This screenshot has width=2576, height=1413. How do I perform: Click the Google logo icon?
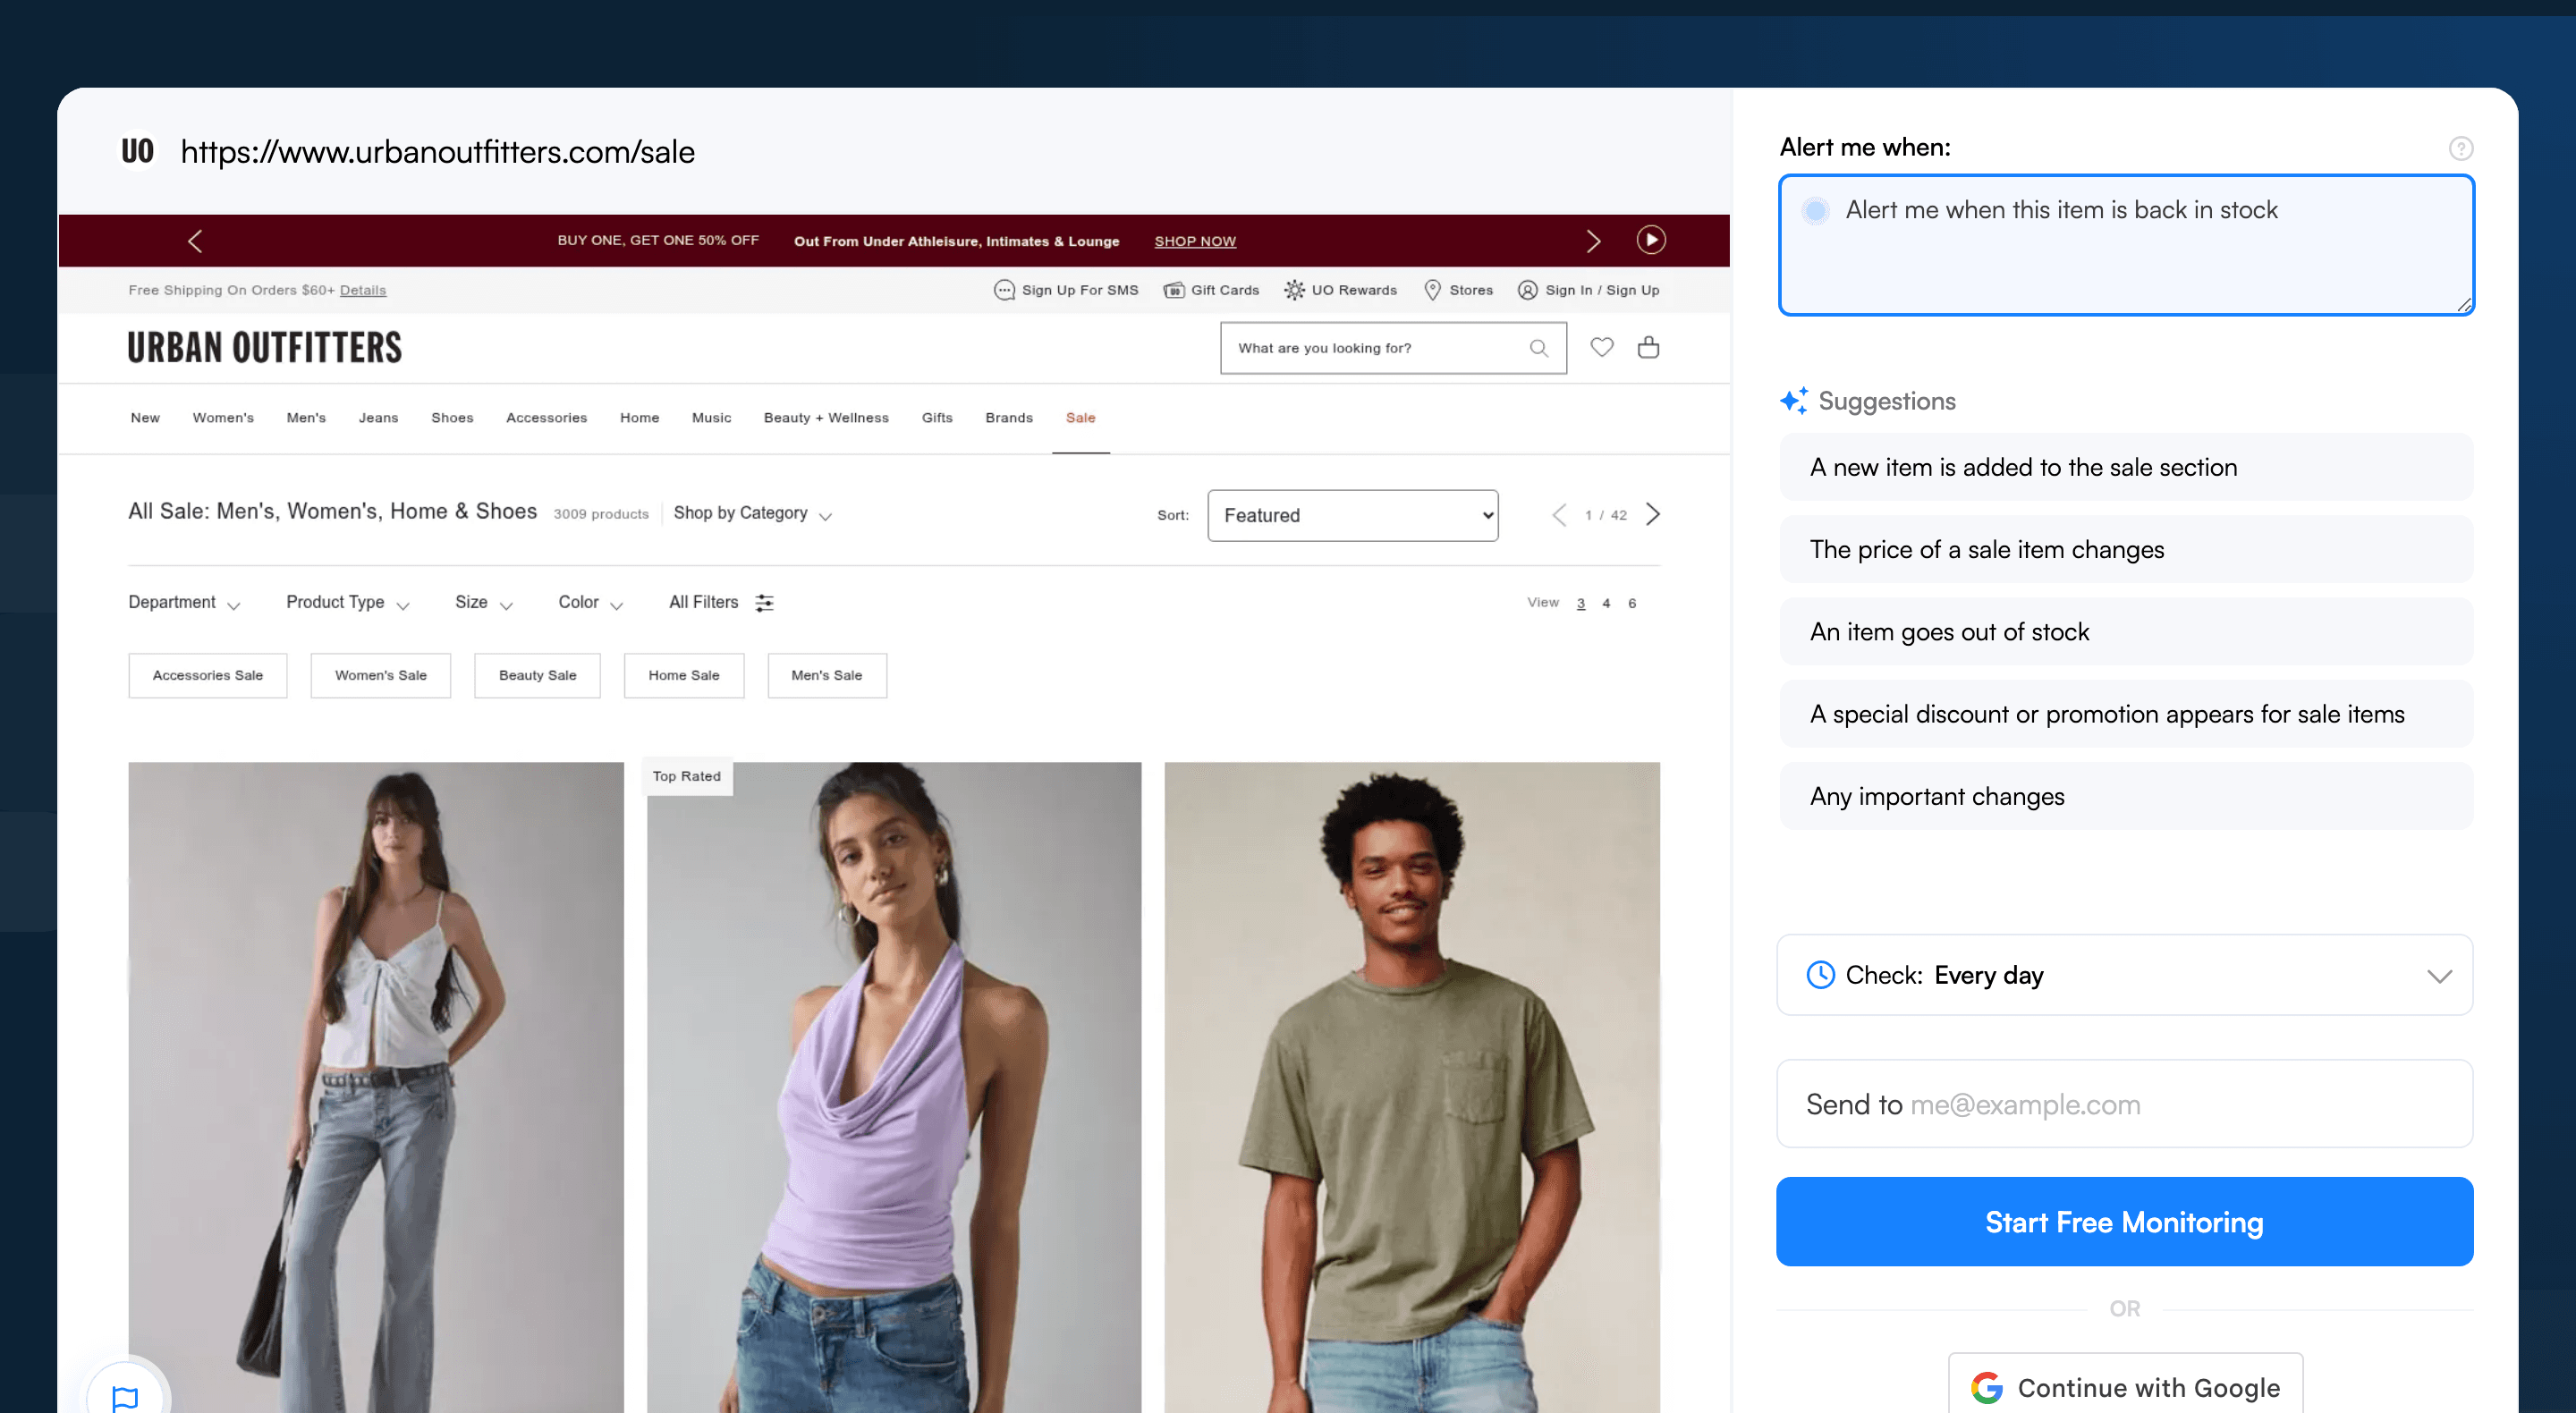pyautogui.click(x=1986, y=1388)
